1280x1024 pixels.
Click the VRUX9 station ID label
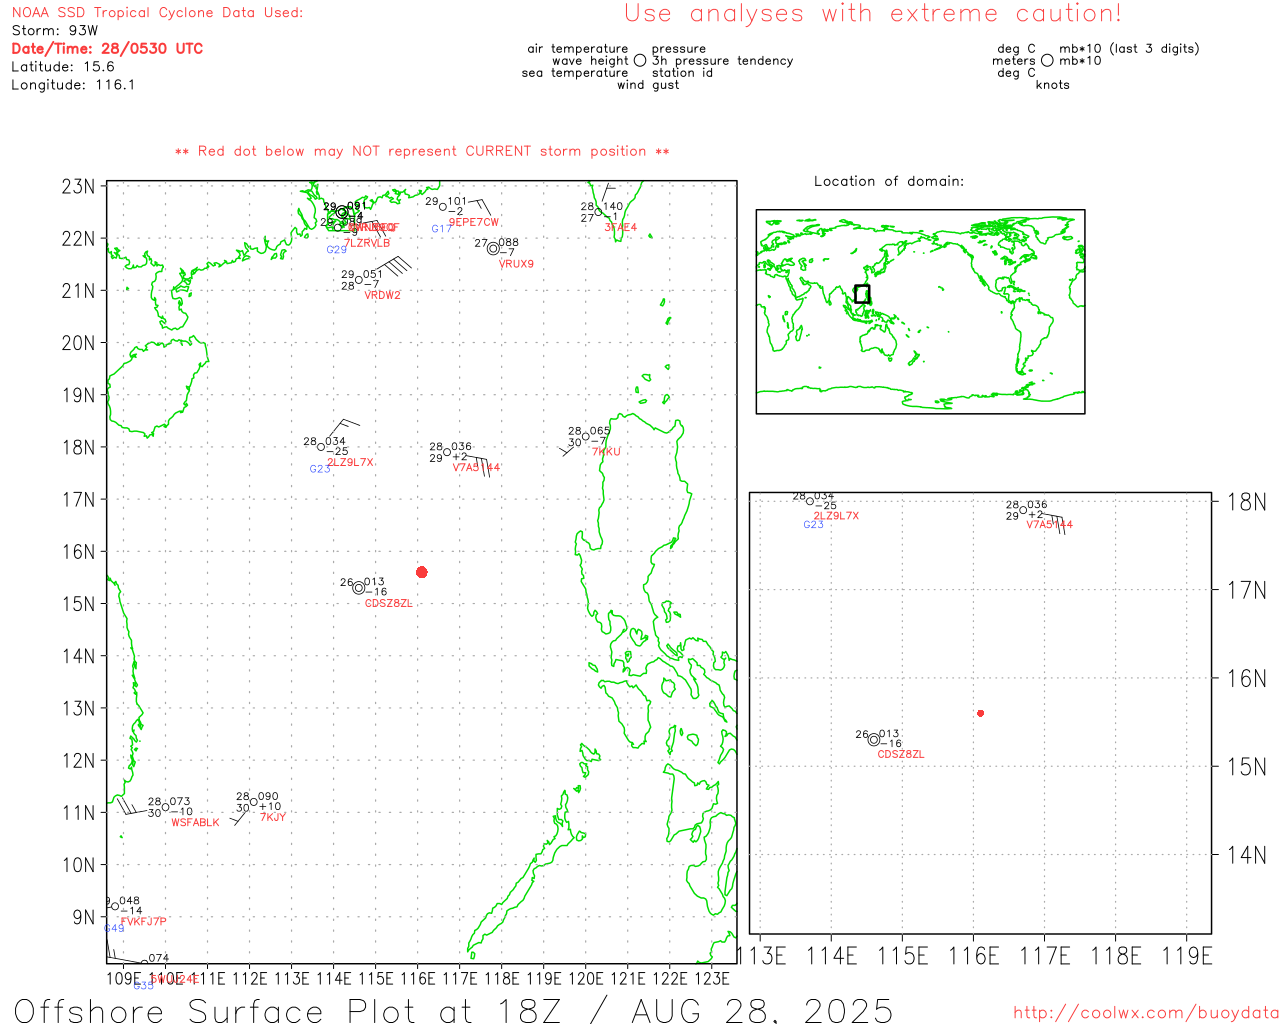[516, 264]
